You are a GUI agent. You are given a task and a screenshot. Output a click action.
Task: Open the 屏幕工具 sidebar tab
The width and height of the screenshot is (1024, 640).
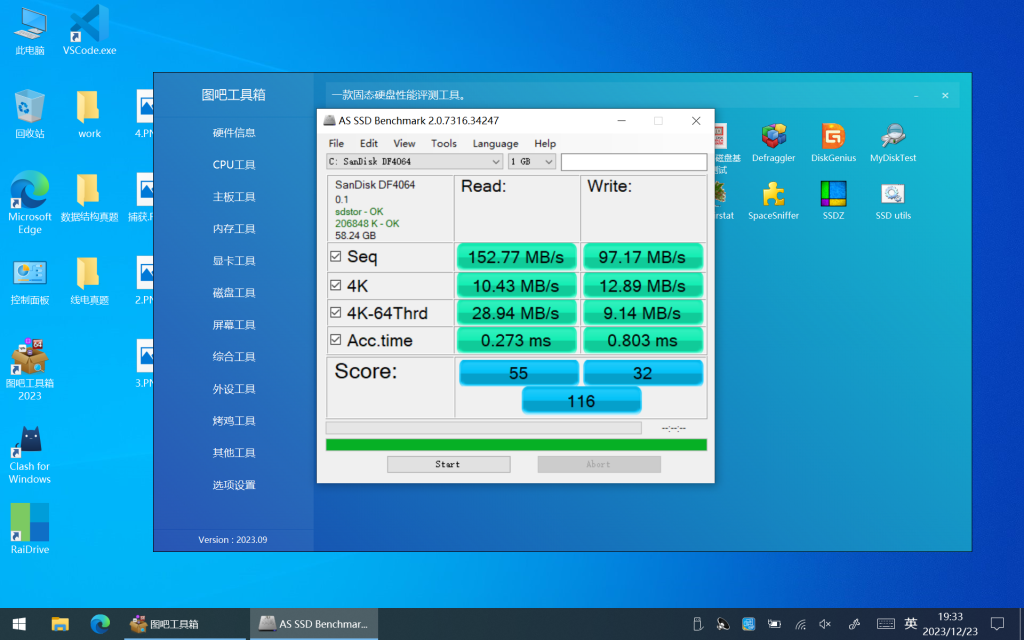coord(234,325)
